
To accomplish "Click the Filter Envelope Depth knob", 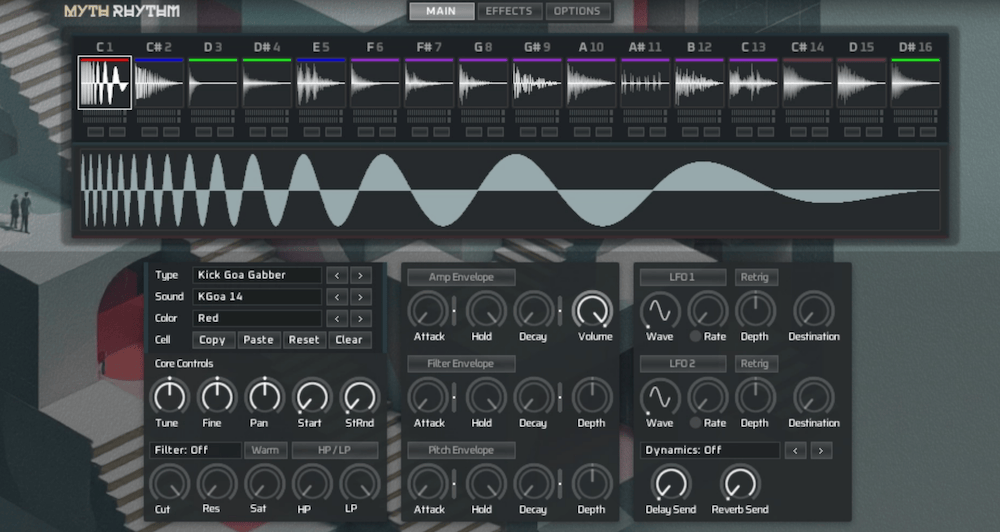I will [x=592, y=396].
